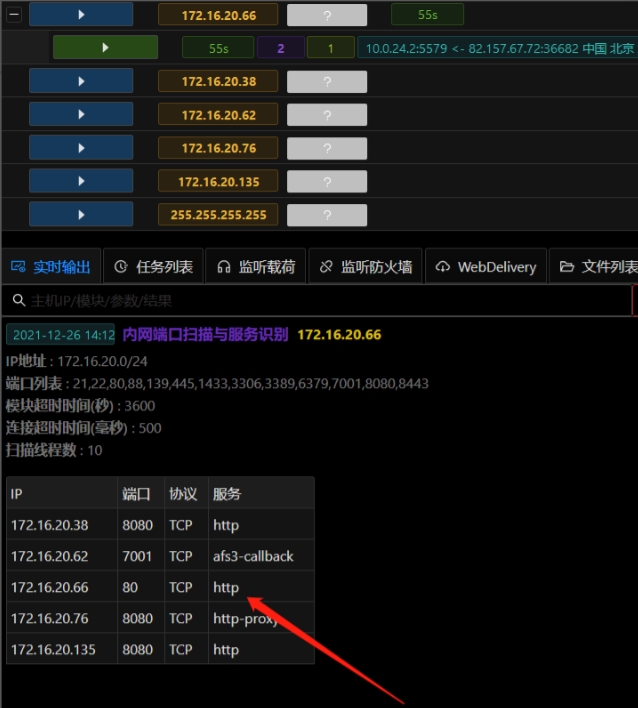Select host IP tag 172.16.20.135 in list
This screenshot has width=638, height=708.
(x=219, y=182)
